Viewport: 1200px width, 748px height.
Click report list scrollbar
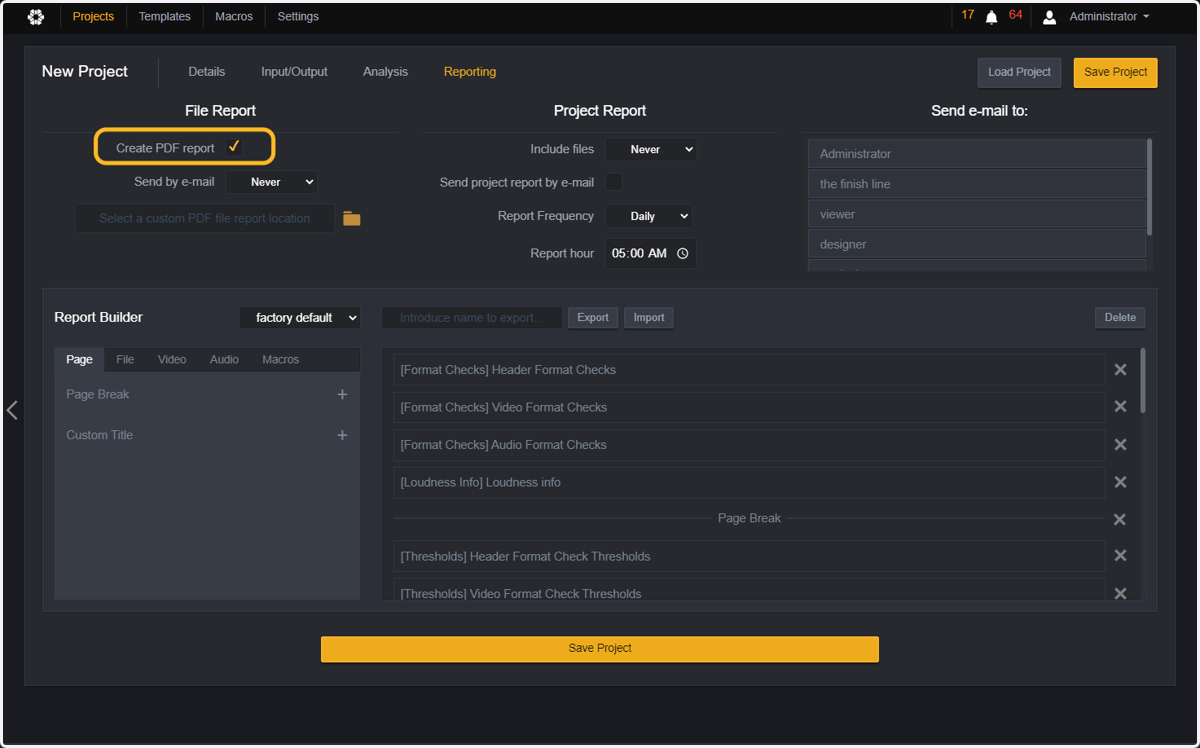pos(1143,380)
